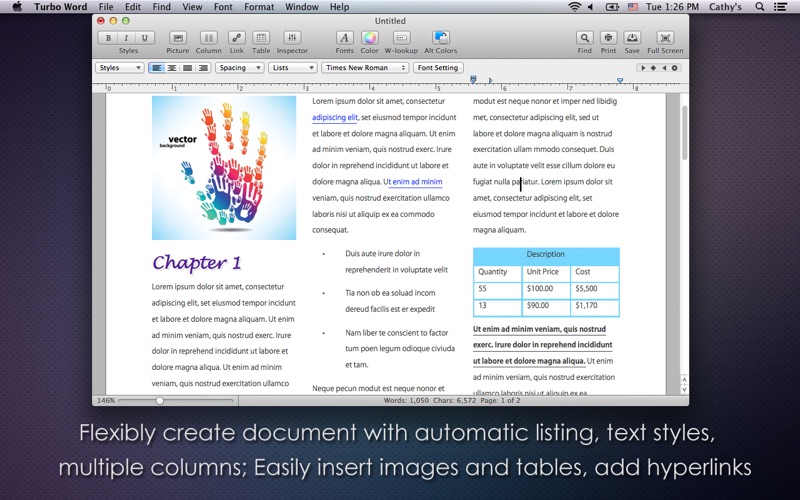Follow the 'adipiscing elit' hyperlink
The width and height of the screenshot is (800, 500).
click(x=335, y=117)
